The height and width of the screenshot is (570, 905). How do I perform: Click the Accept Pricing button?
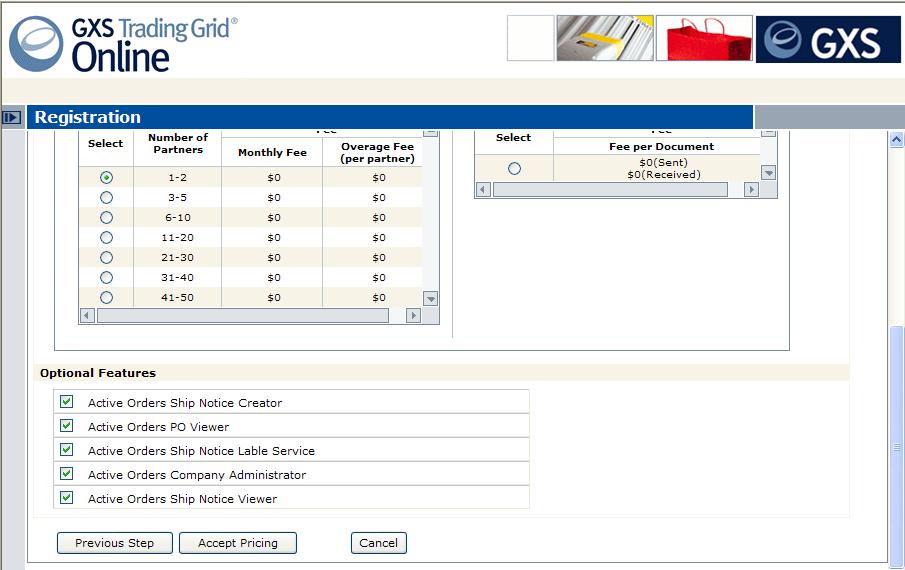pos(238,543)
